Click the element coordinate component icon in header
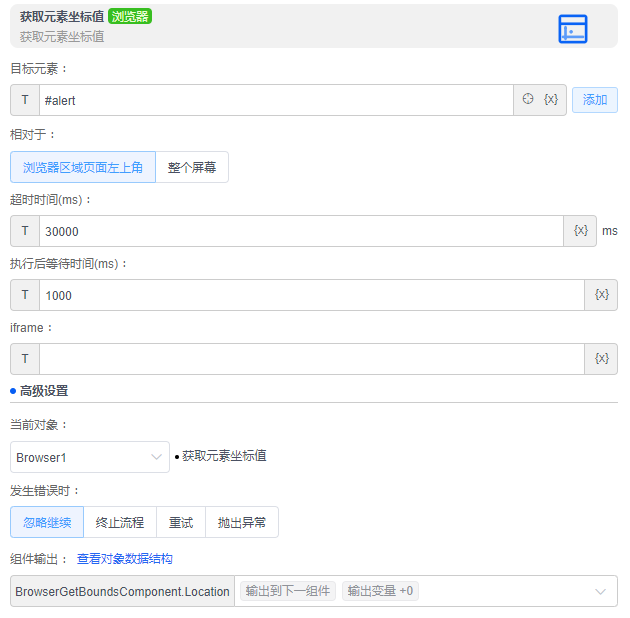 [573, 29]
